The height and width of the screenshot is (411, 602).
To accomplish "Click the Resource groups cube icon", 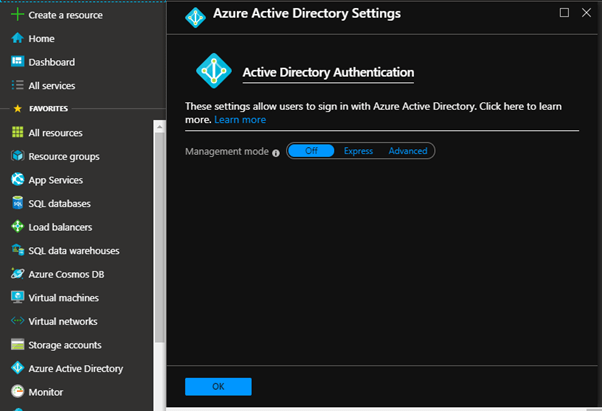I will point(17,156).
